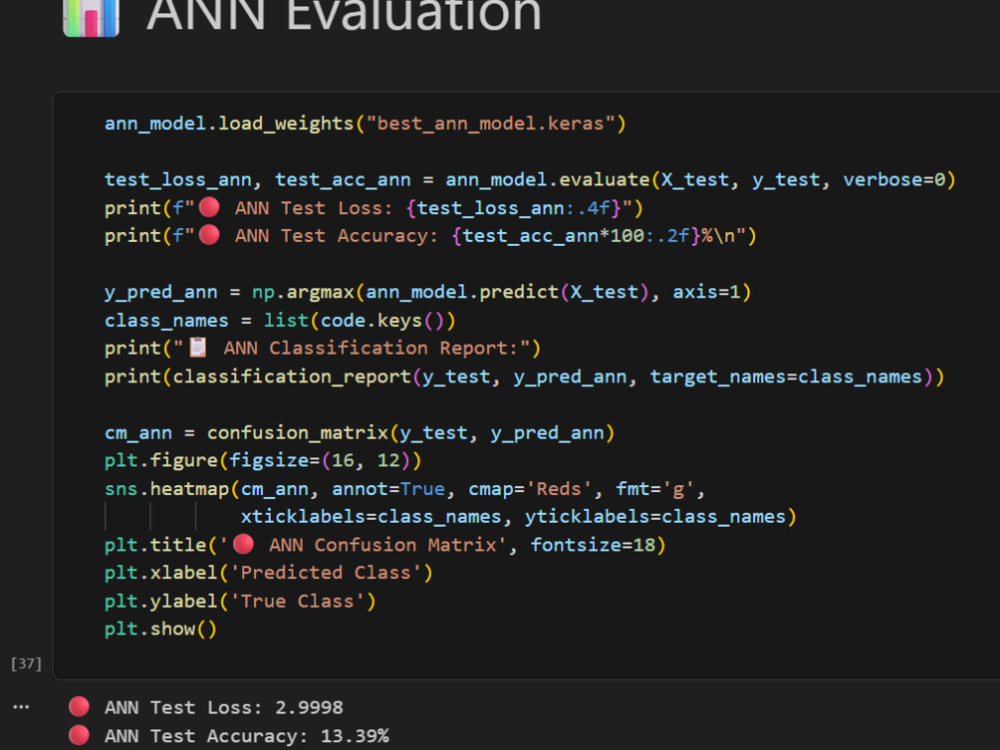Click execution count [37] label
Viewport: 1000px width, 750px height.
26,663
